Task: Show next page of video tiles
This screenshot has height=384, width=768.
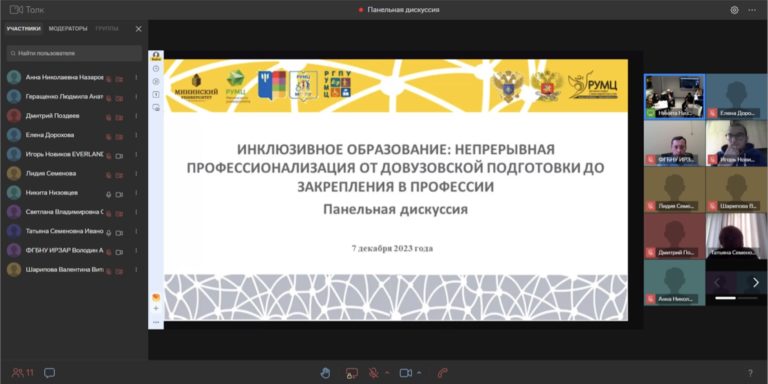Action: coord(755,282)
